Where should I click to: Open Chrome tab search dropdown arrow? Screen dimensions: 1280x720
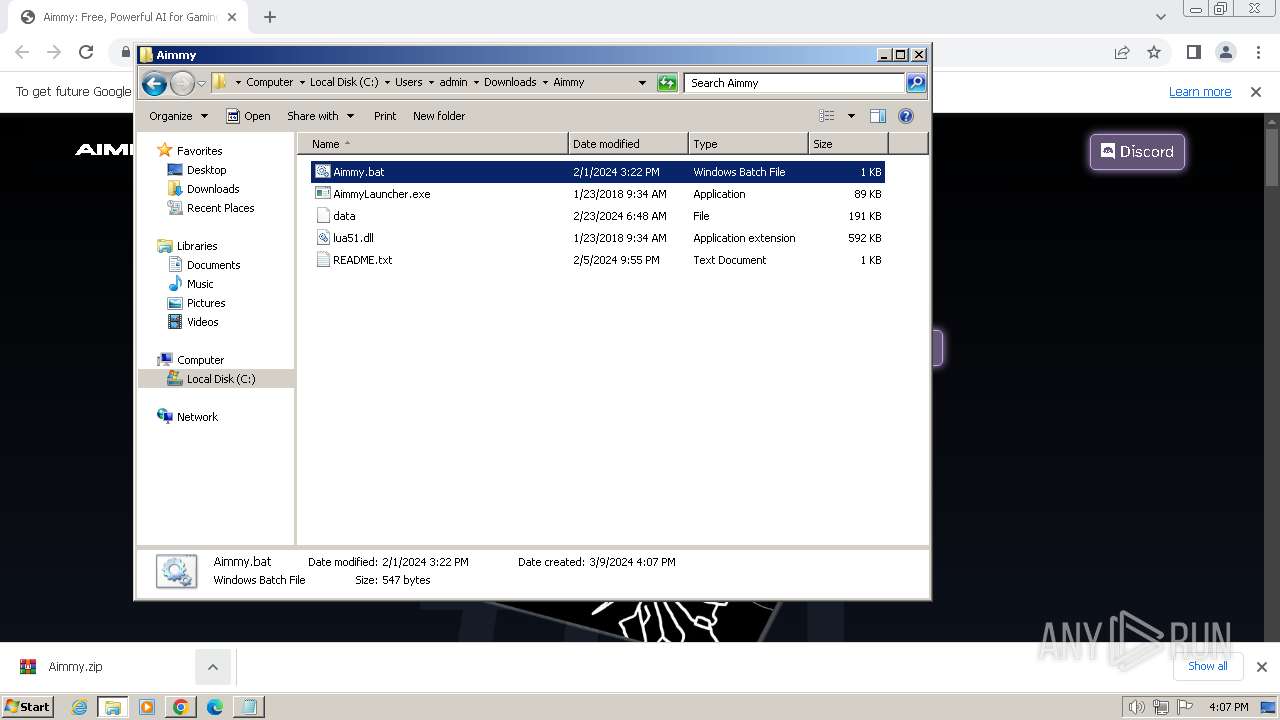1160,17
